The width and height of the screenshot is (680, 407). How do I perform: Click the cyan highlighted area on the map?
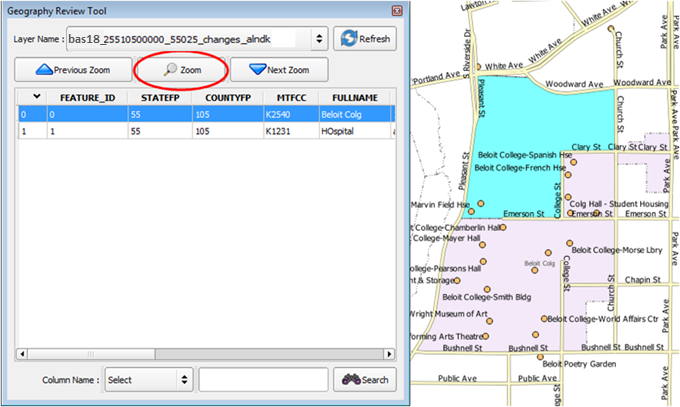click(540, 120)
